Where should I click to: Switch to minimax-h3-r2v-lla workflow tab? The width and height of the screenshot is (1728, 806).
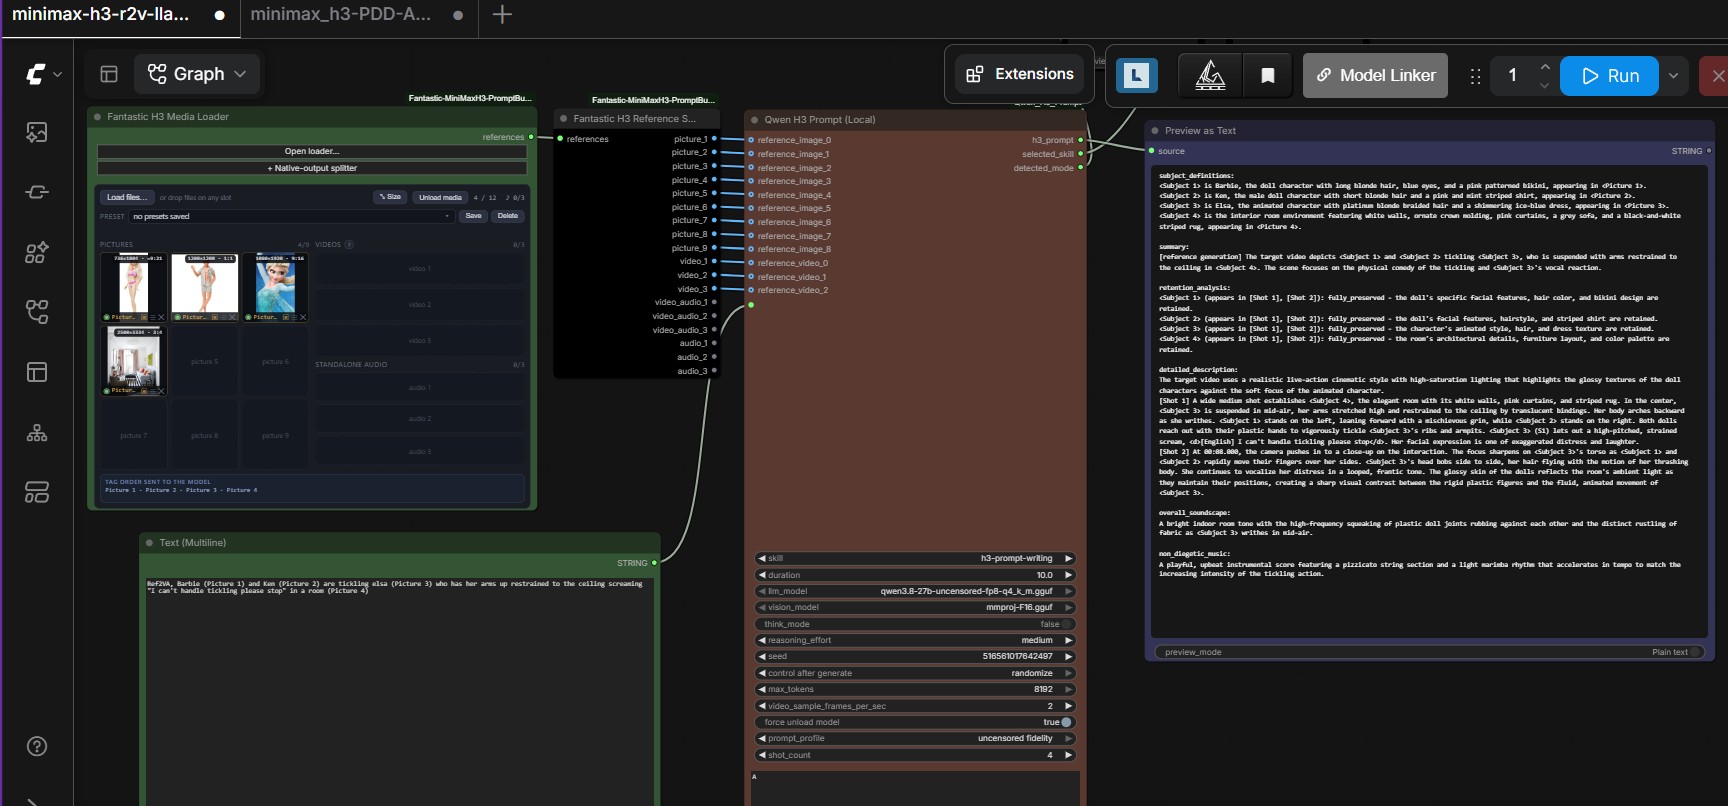[118, 14]
